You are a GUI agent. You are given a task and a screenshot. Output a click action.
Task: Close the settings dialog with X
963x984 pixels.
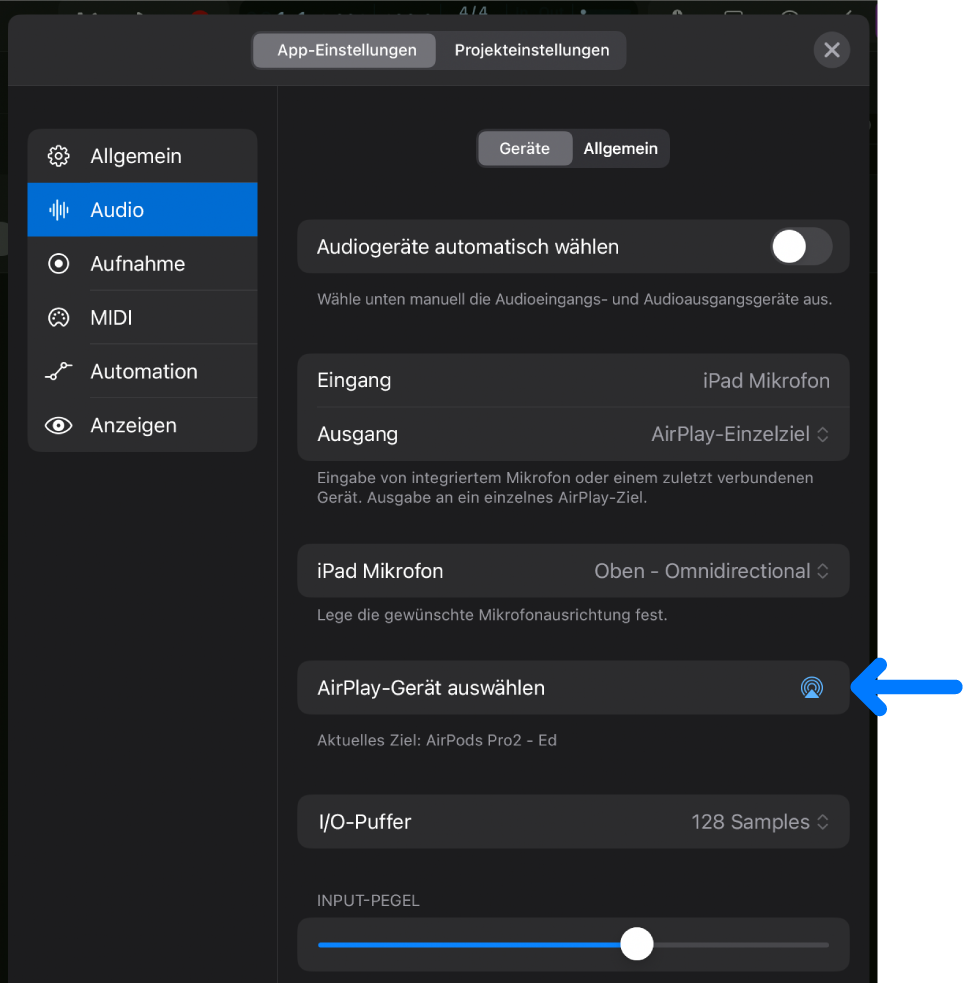(831, 50)
